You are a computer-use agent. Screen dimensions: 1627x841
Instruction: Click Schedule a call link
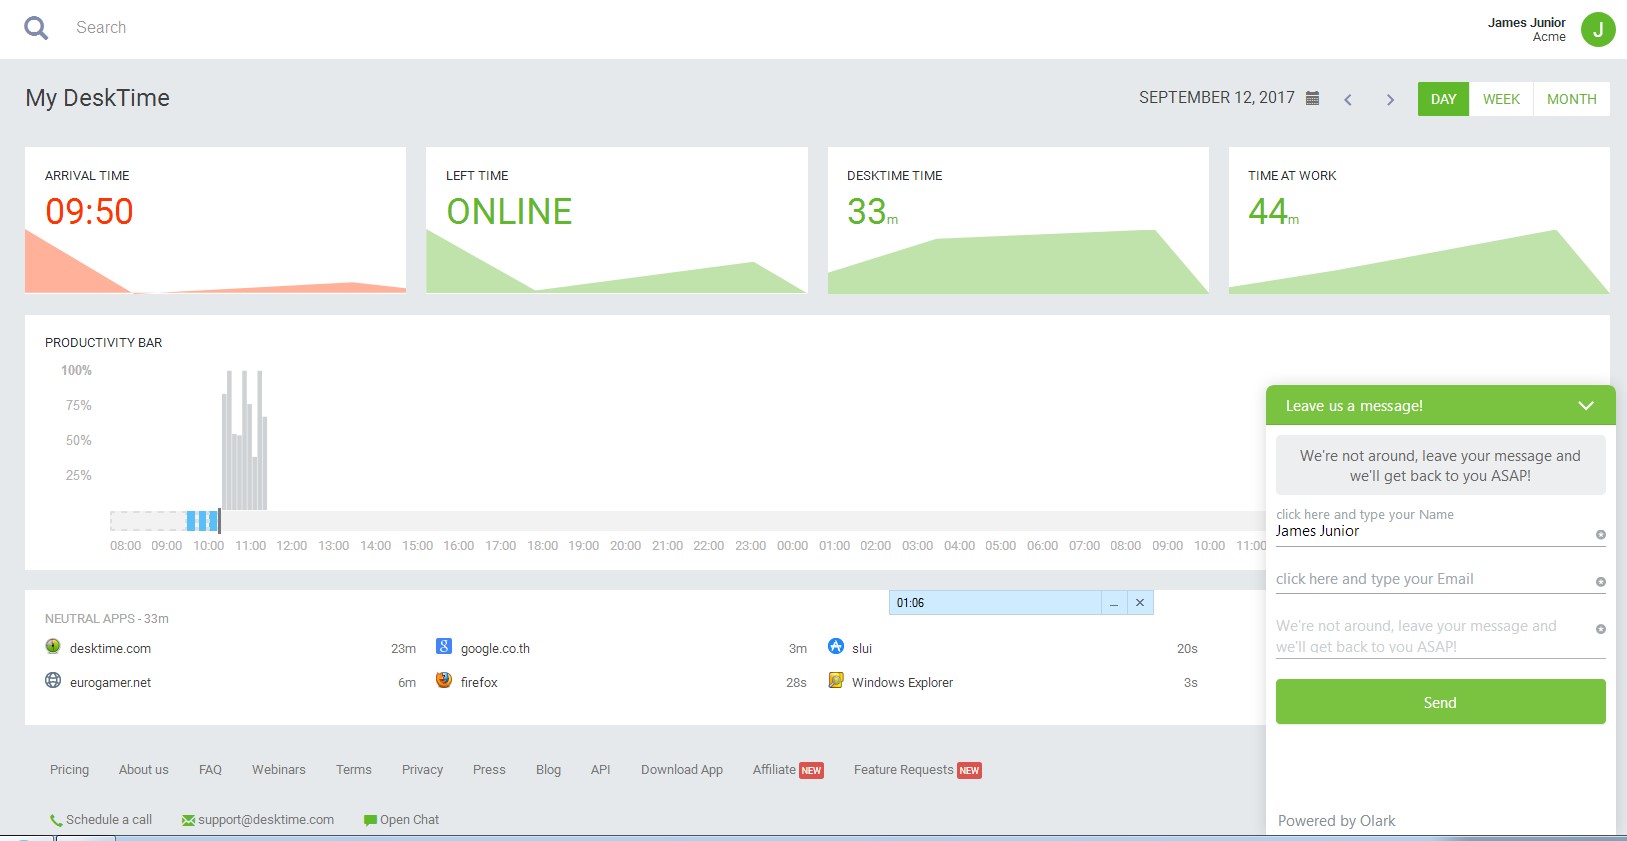tap(109, 820)
